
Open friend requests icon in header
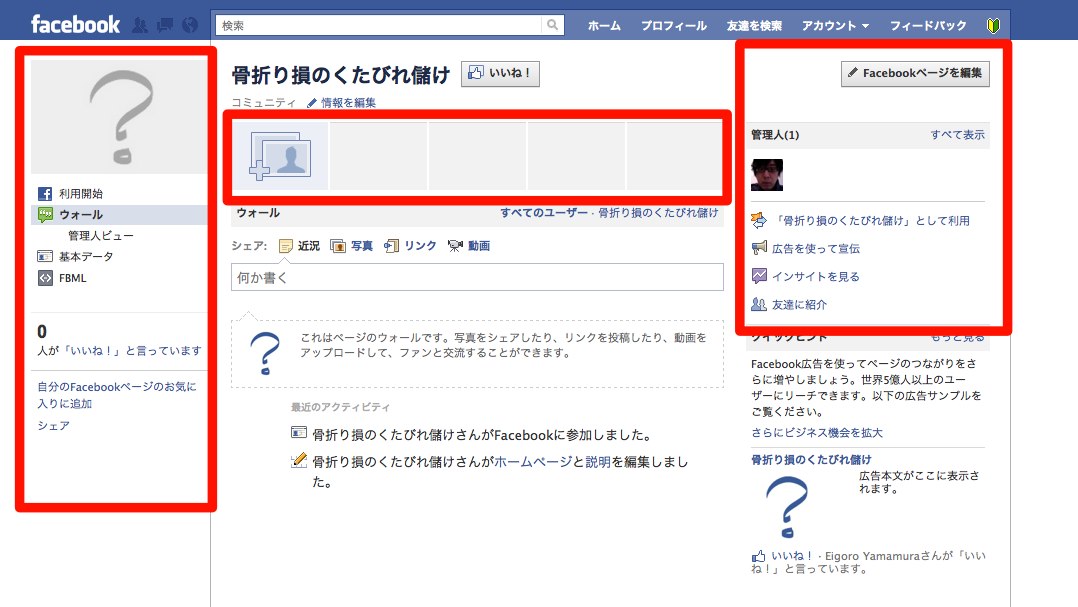[x=140, y=25]
